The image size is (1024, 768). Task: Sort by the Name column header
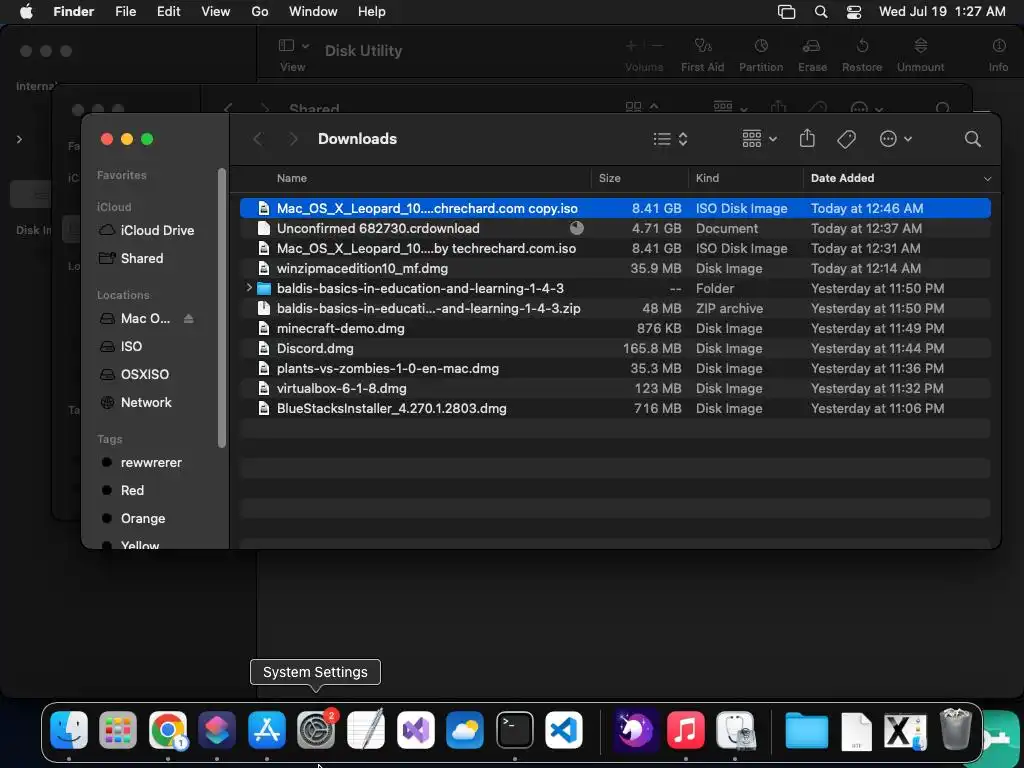291,178
